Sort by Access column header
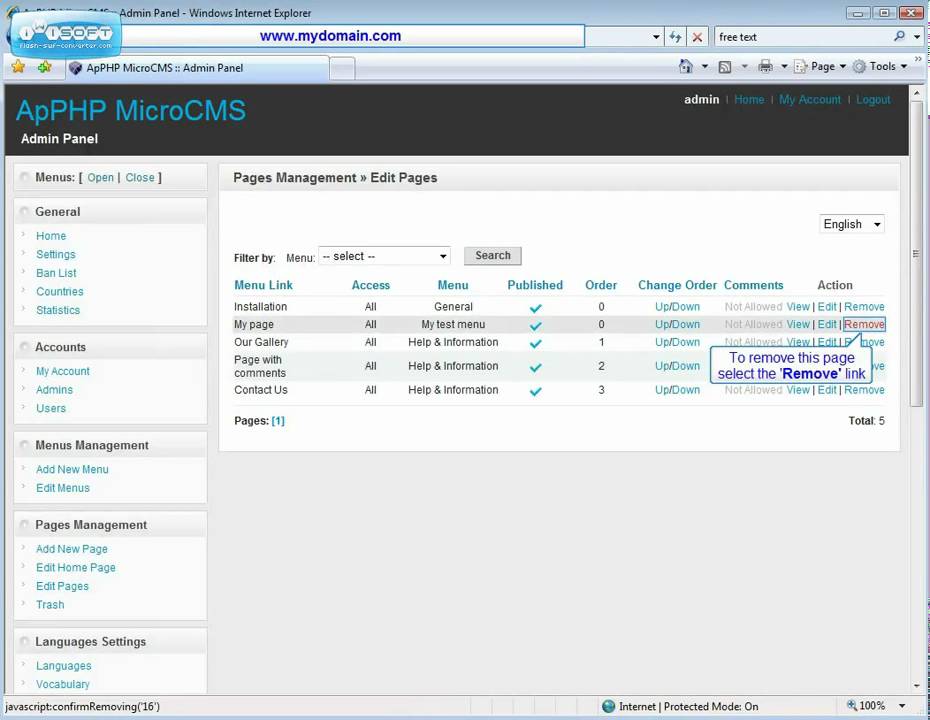930x720 pixels. click(x=371, y=285)
